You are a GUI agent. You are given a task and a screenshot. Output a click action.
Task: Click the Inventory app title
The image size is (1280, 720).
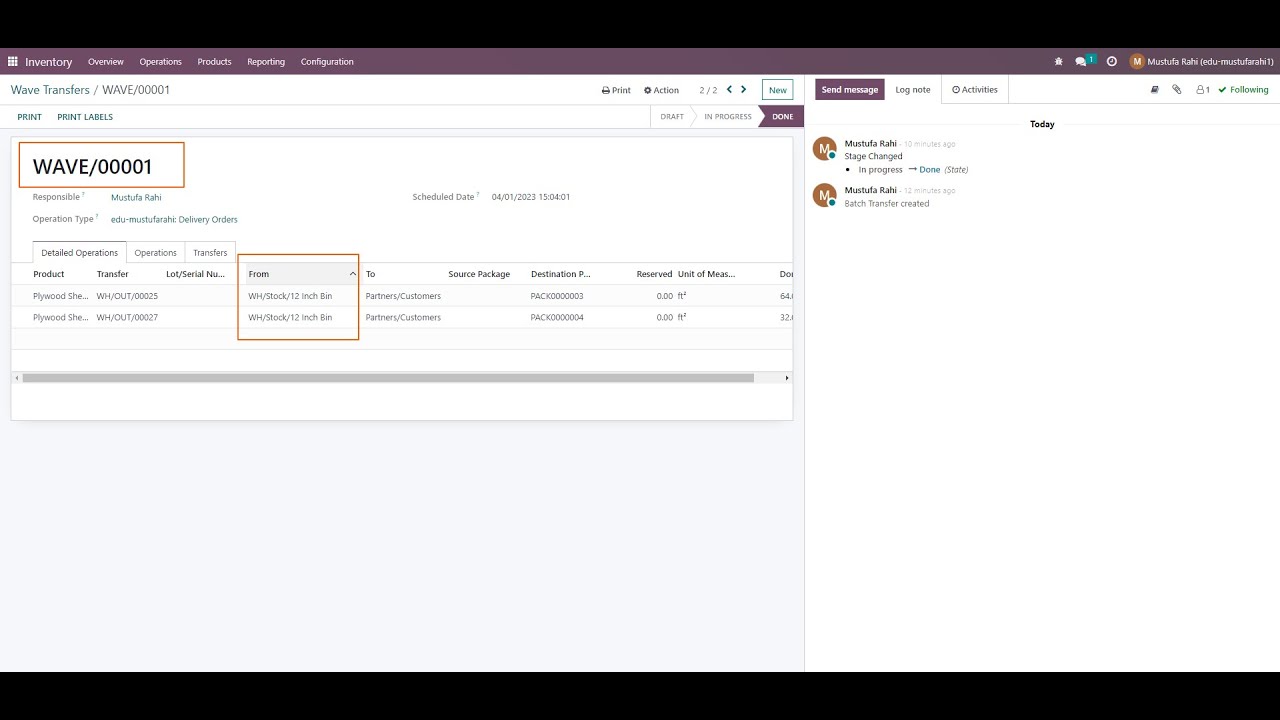(49, 61)
